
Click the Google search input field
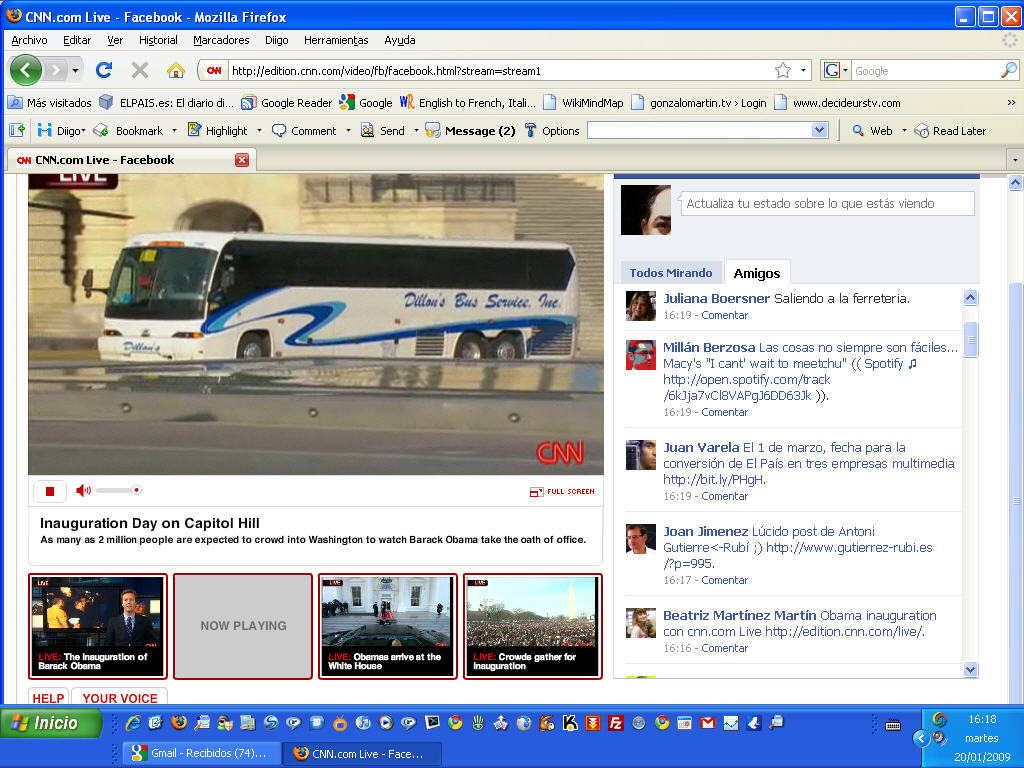pos(925,71)
